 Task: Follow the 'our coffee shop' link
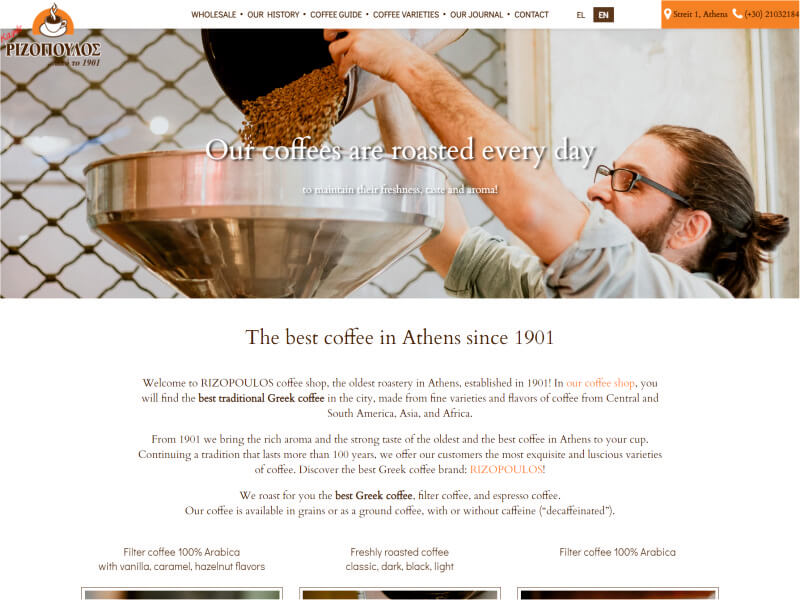[600, 383]
